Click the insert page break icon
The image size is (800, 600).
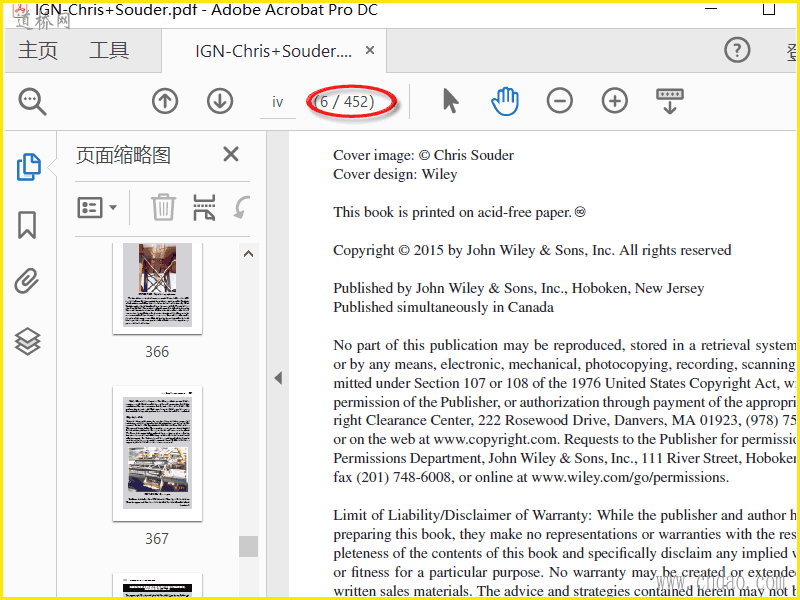pos(204,208)
